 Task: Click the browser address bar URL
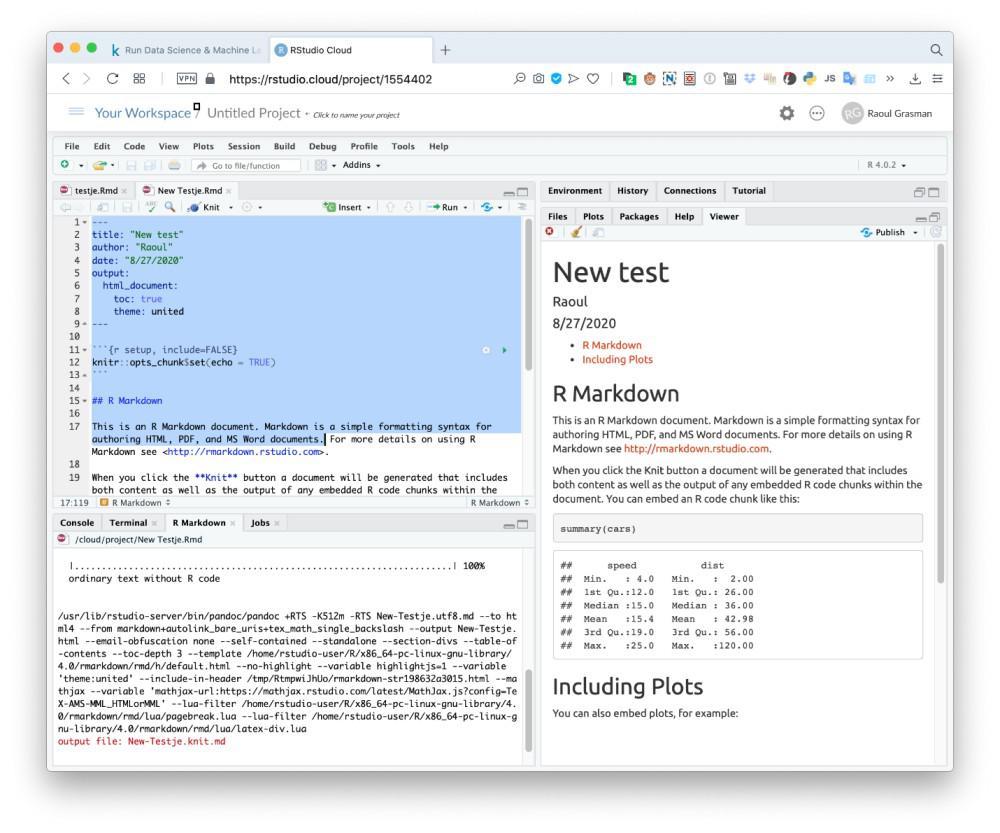[x=330, y=79]
